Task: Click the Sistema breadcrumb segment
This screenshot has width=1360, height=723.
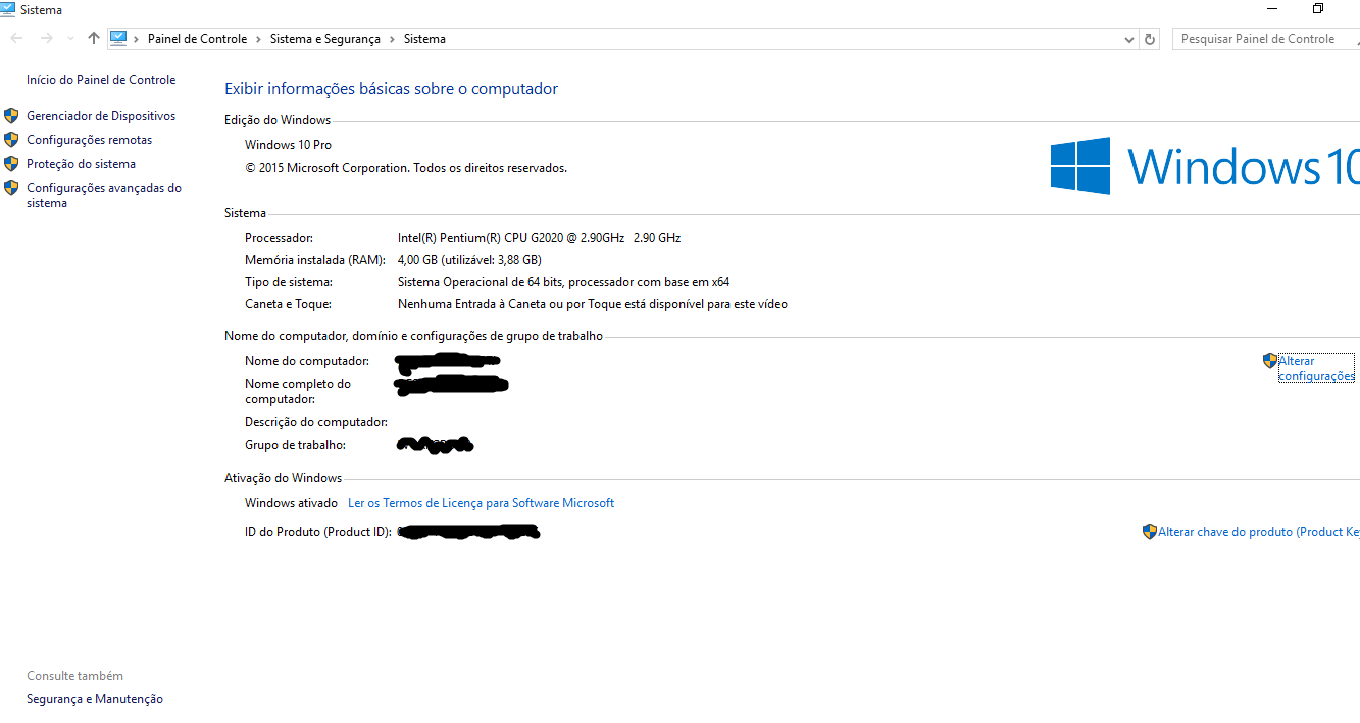Action: click(425, 39)
